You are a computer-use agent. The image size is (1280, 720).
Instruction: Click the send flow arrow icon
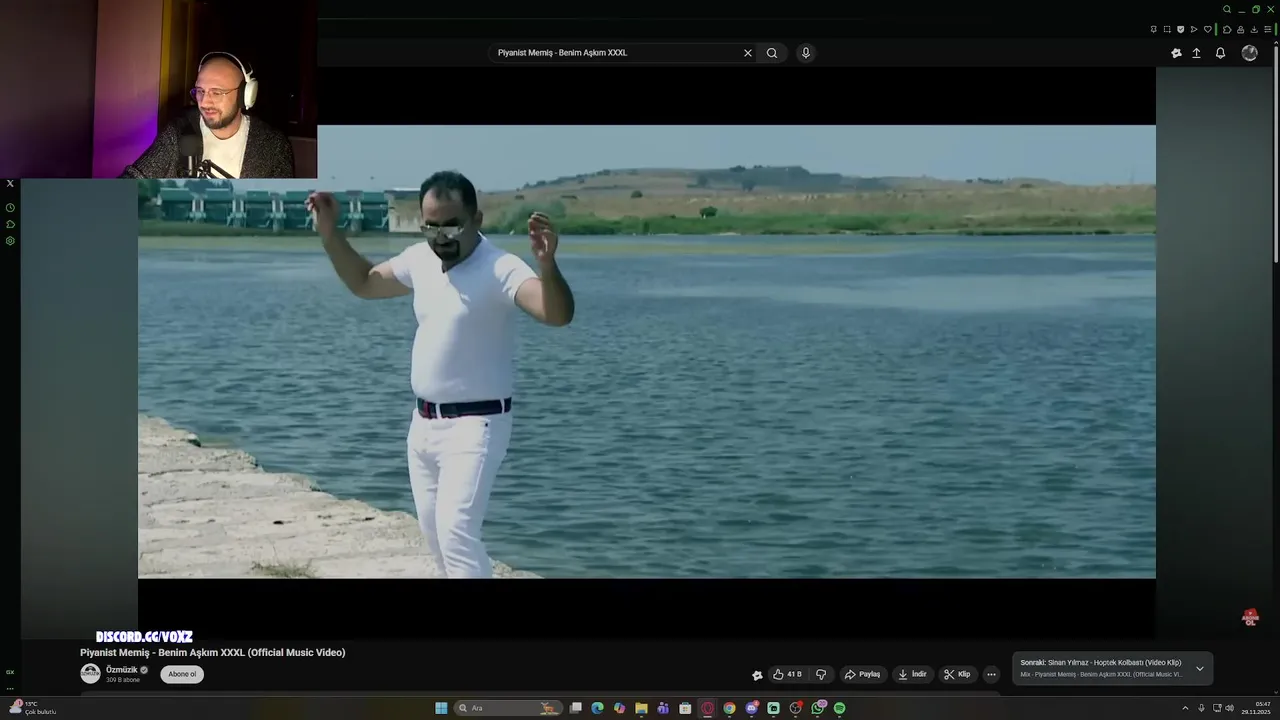(1194, 29)
